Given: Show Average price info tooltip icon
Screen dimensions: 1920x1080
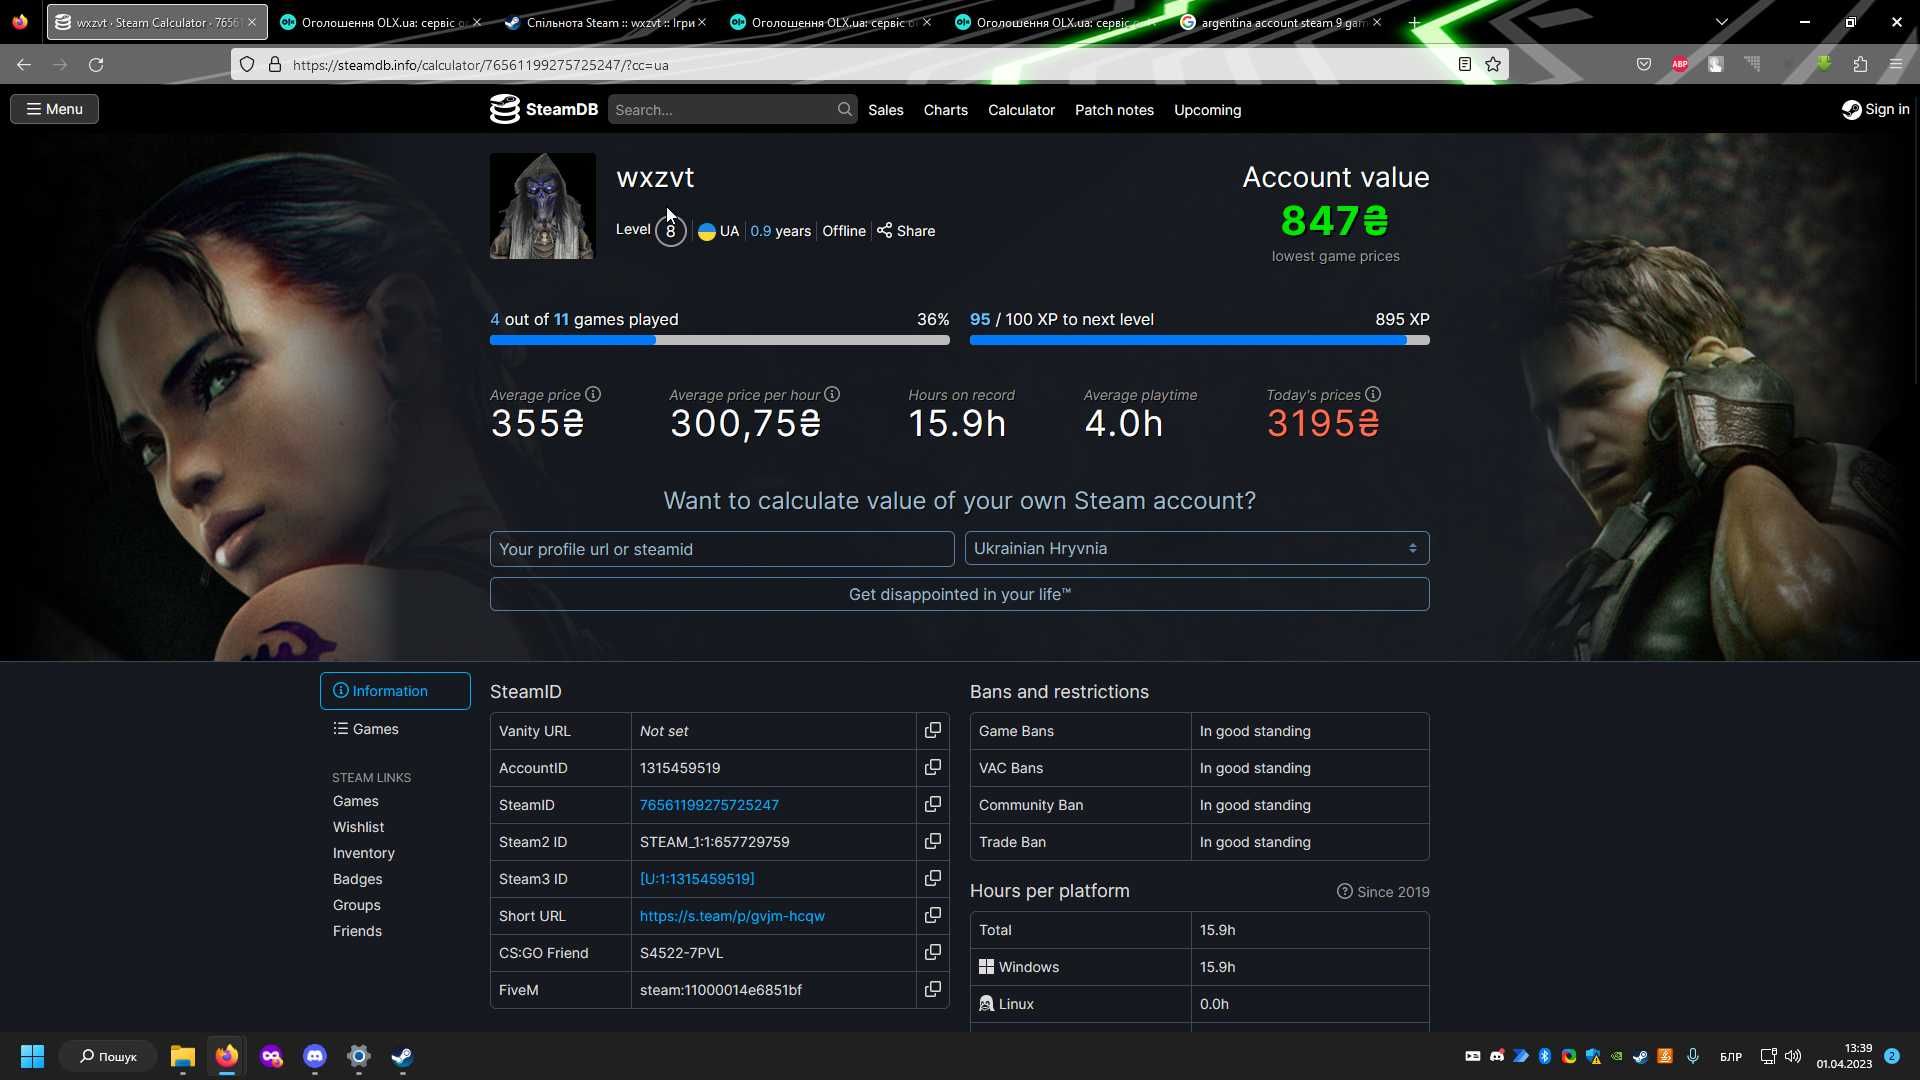Looking at the screenshot, I should point(593,395).
